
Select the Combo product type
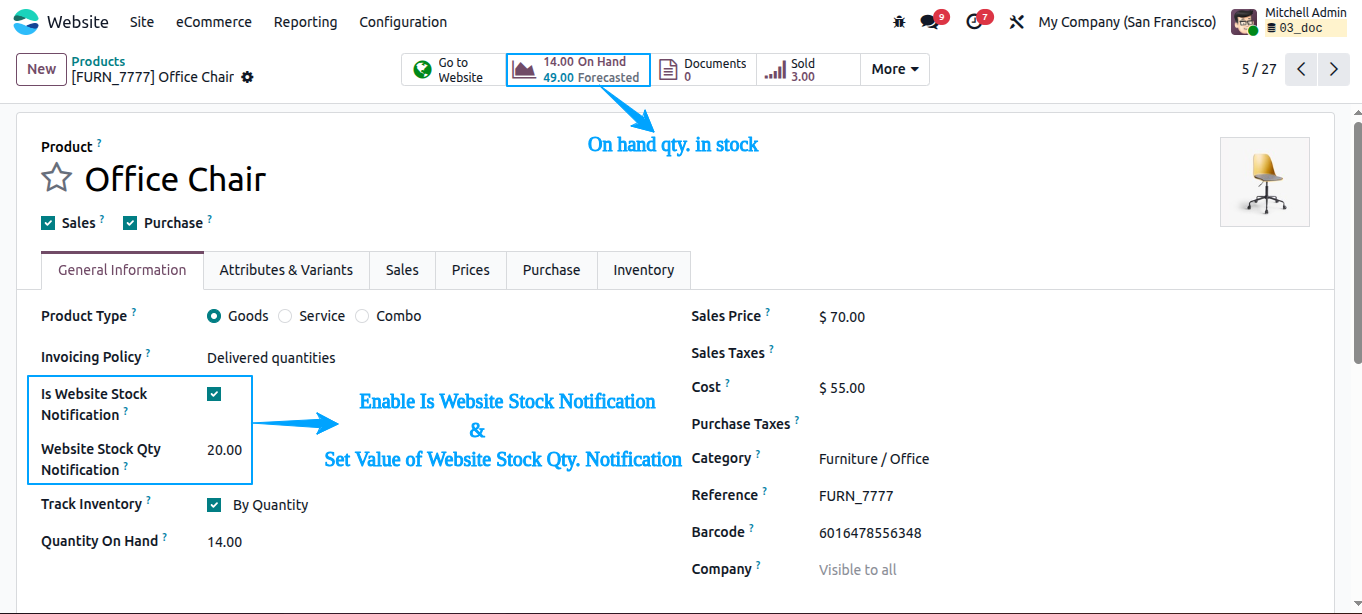(x=362, y=316)
